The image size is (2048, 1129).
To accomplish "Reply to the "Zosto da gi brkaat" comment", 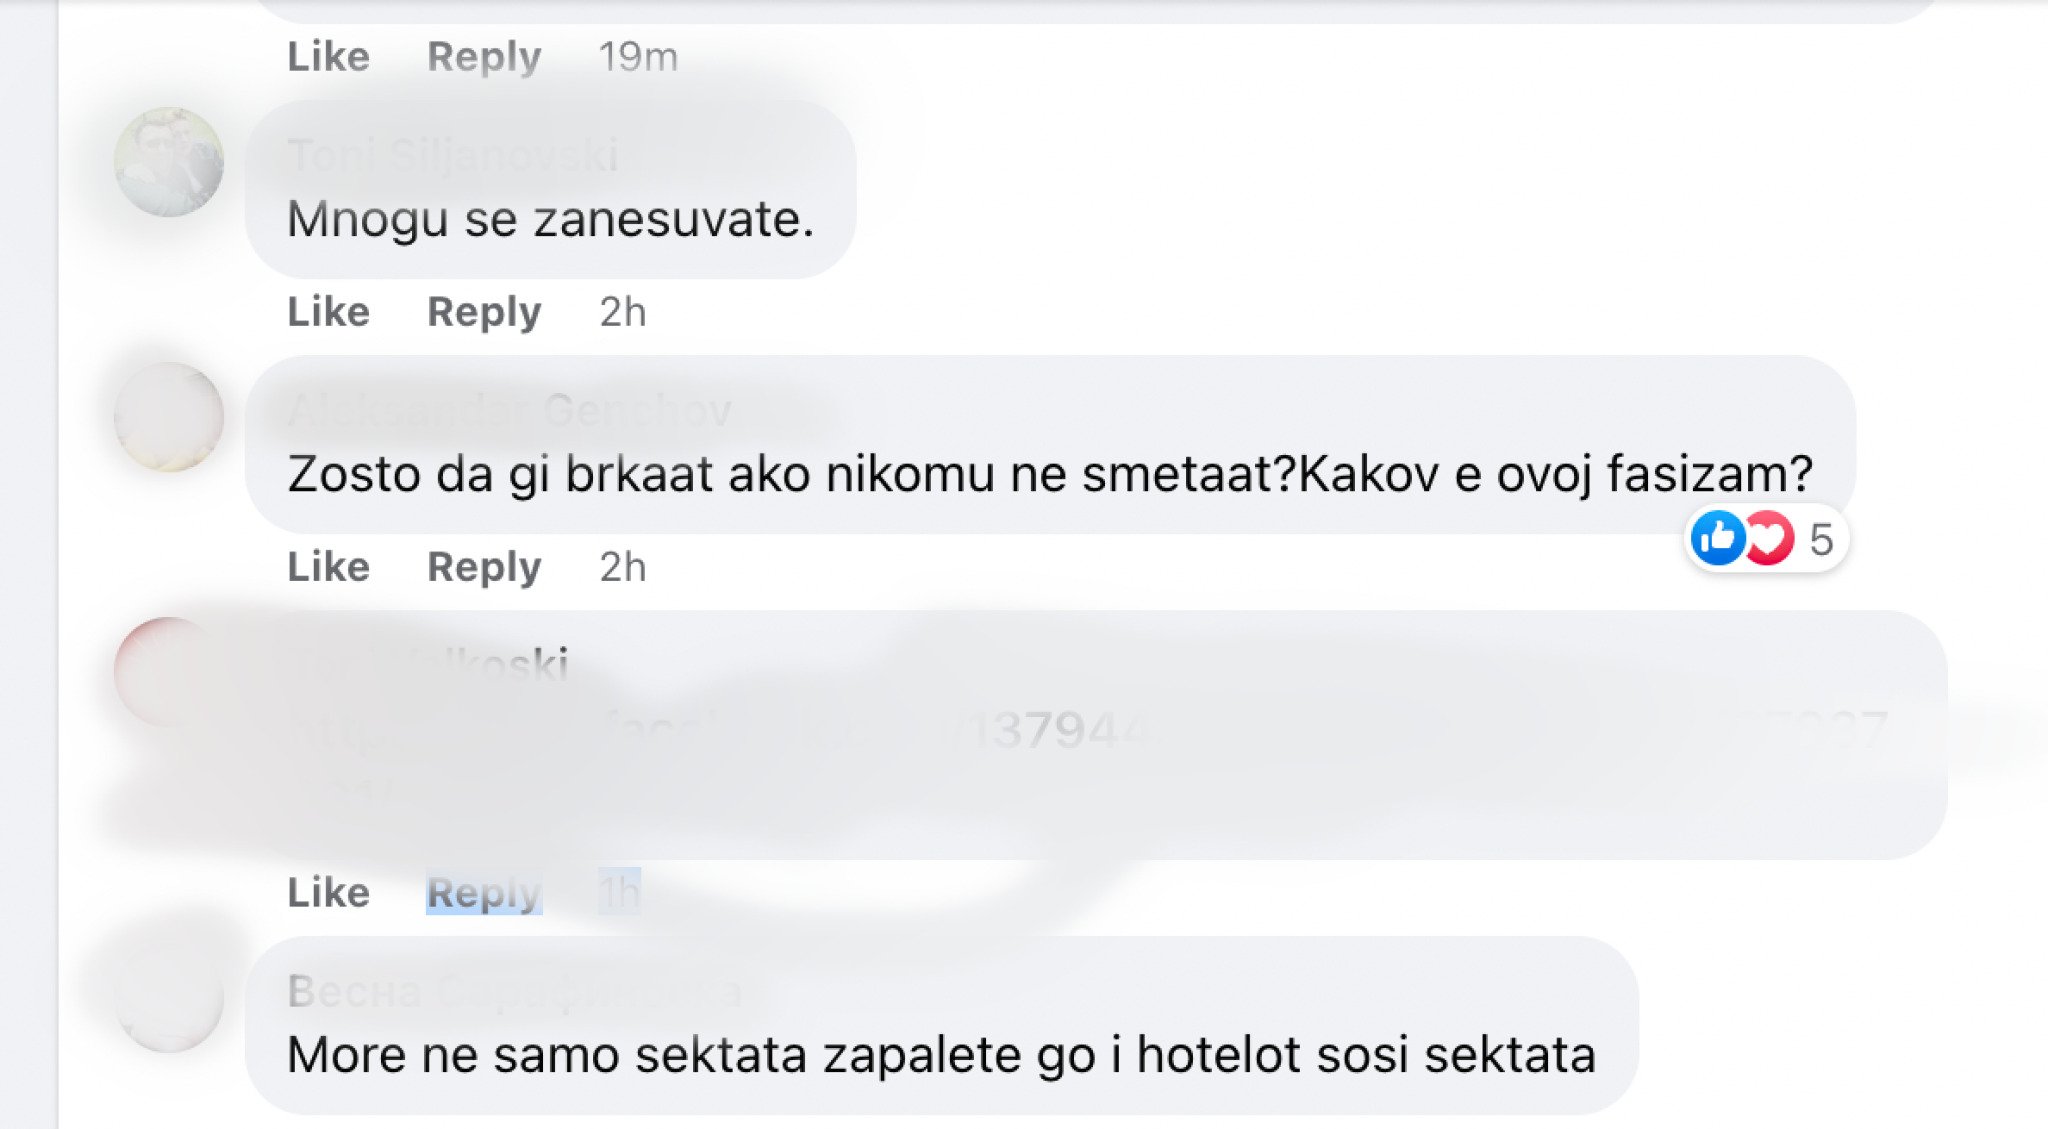I will [x=484, y=567].
